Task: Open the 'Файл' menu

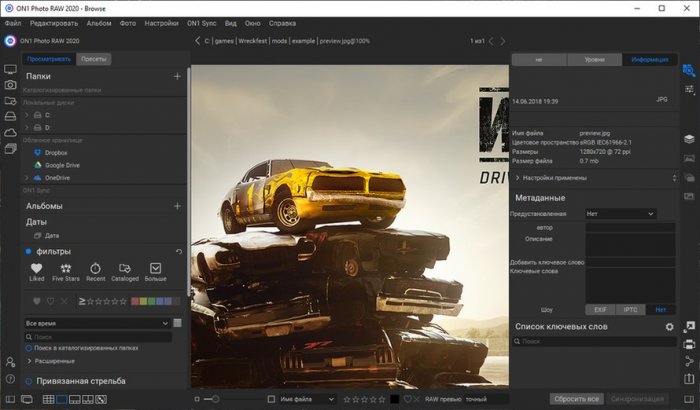Action: click(13, 23)
